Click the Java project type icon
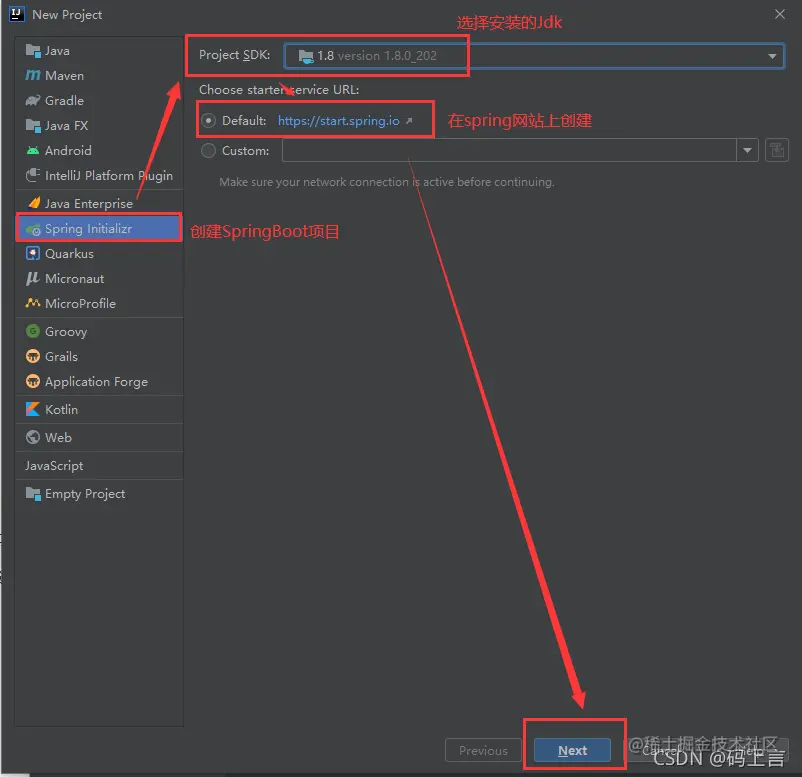The height and width of the screenshot is (777, 802). tap(33, 51)
